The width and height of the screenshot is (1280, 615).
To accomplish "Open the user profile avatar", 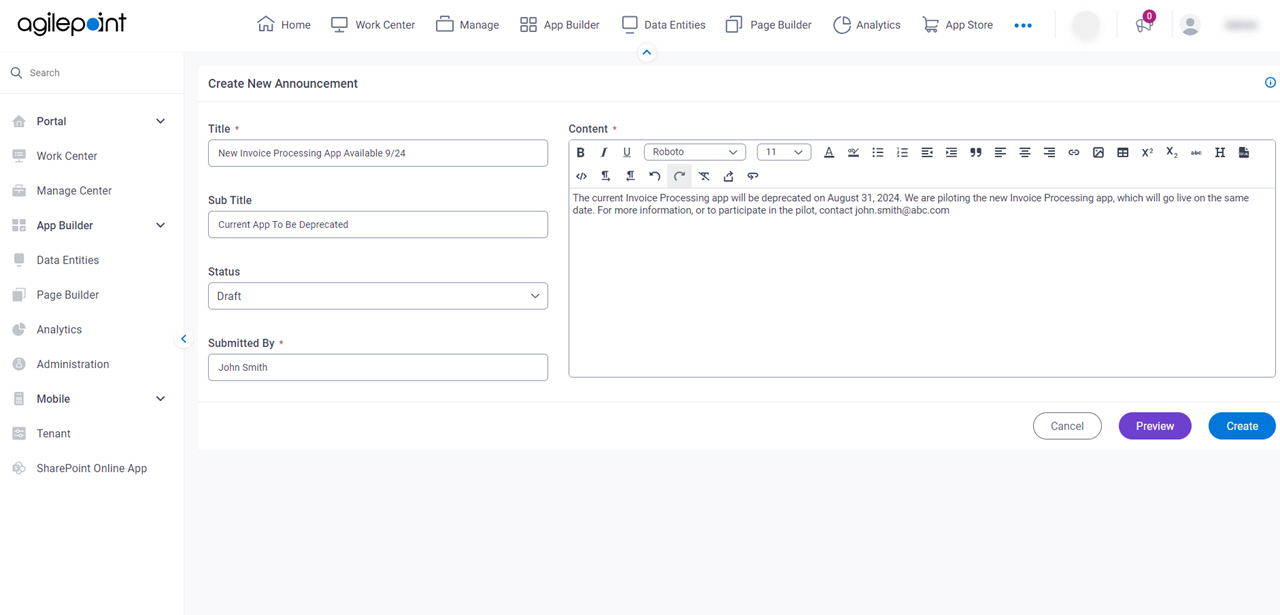I will (1190, 25).
